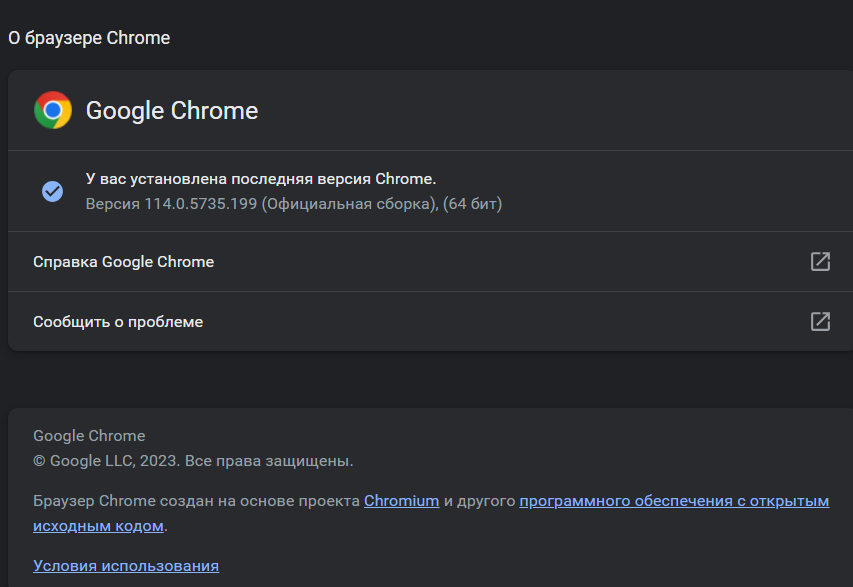Viewport: 853px width, 587px height.
Task: Click the words и другого between links
Action: point(479,501)
